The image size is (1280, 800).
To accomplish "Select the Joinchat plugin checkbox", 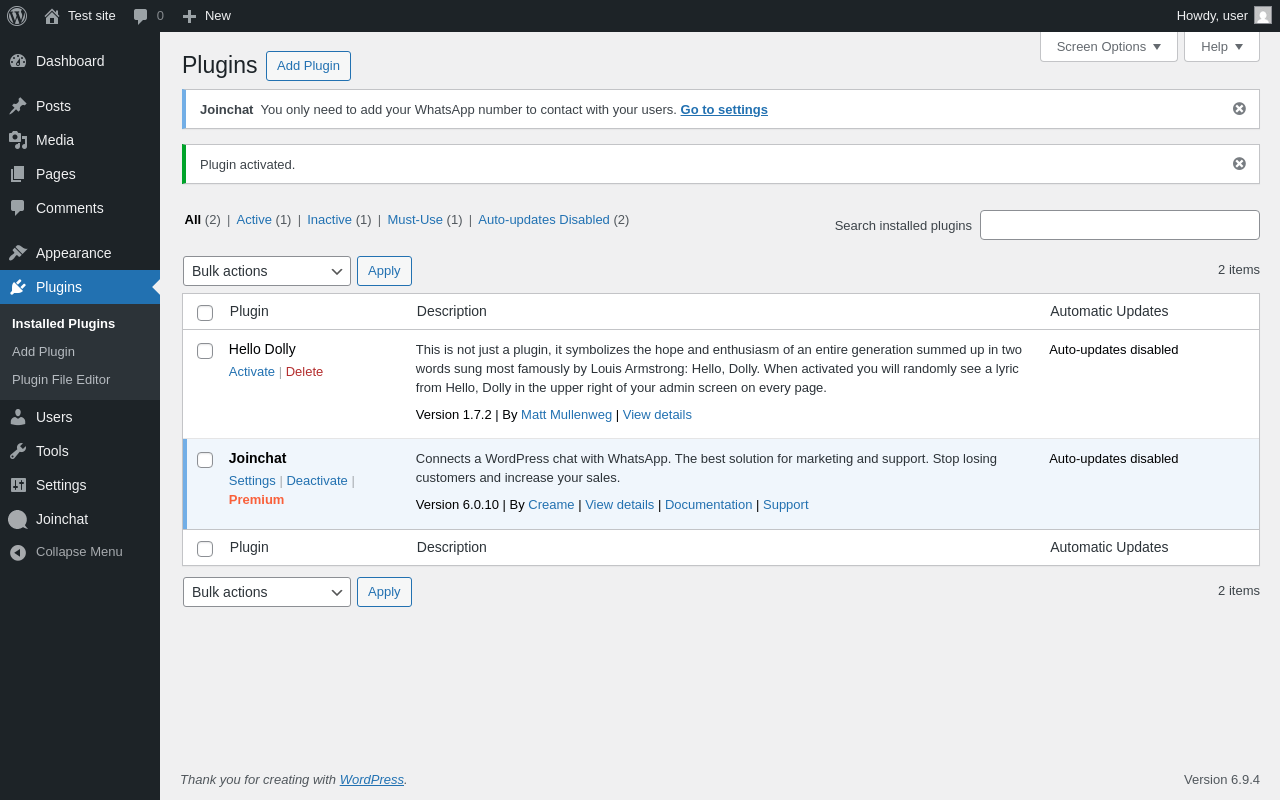I will point(205,460).
